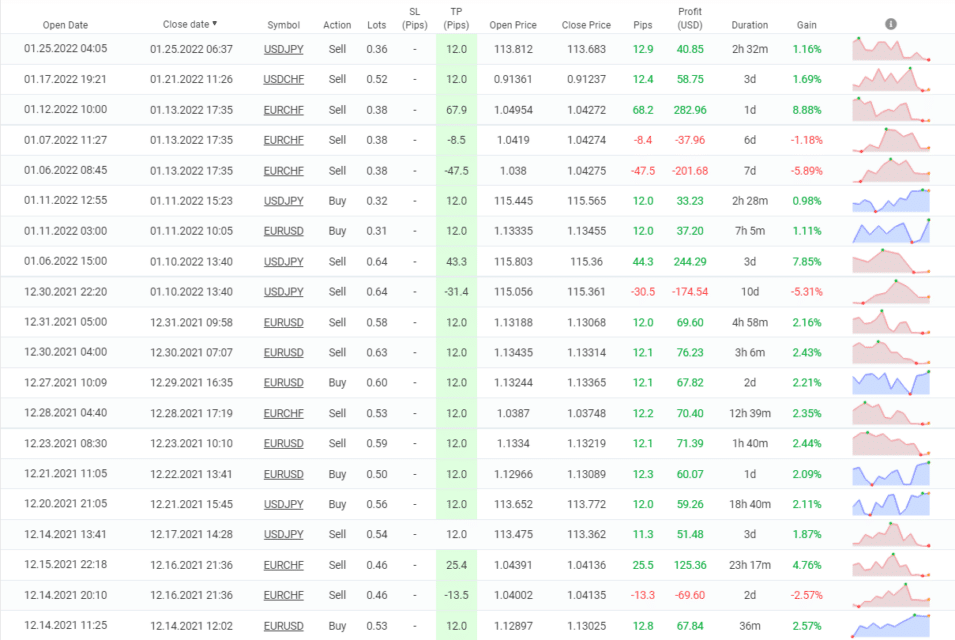The width and height of the screenshot is (955, 640).
Task: View the mini chart for the 8.88% gain trade
Action: tap(890, 110)
